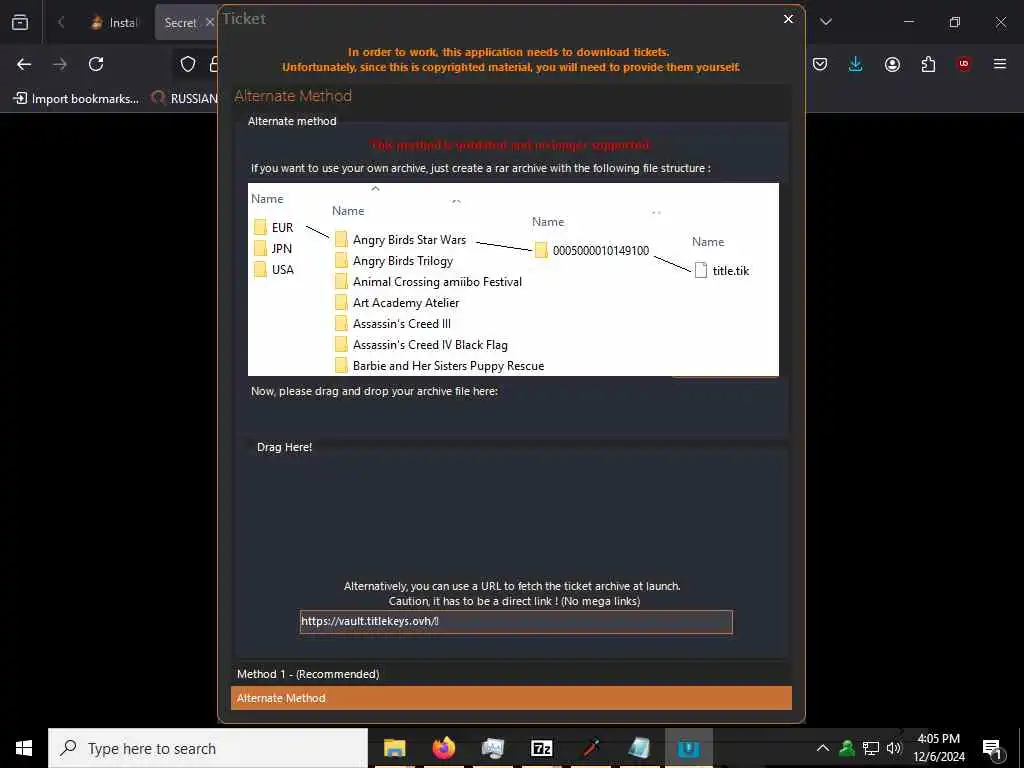
Task: Open the blue U app in taskbar
Action: coord(688,748)
